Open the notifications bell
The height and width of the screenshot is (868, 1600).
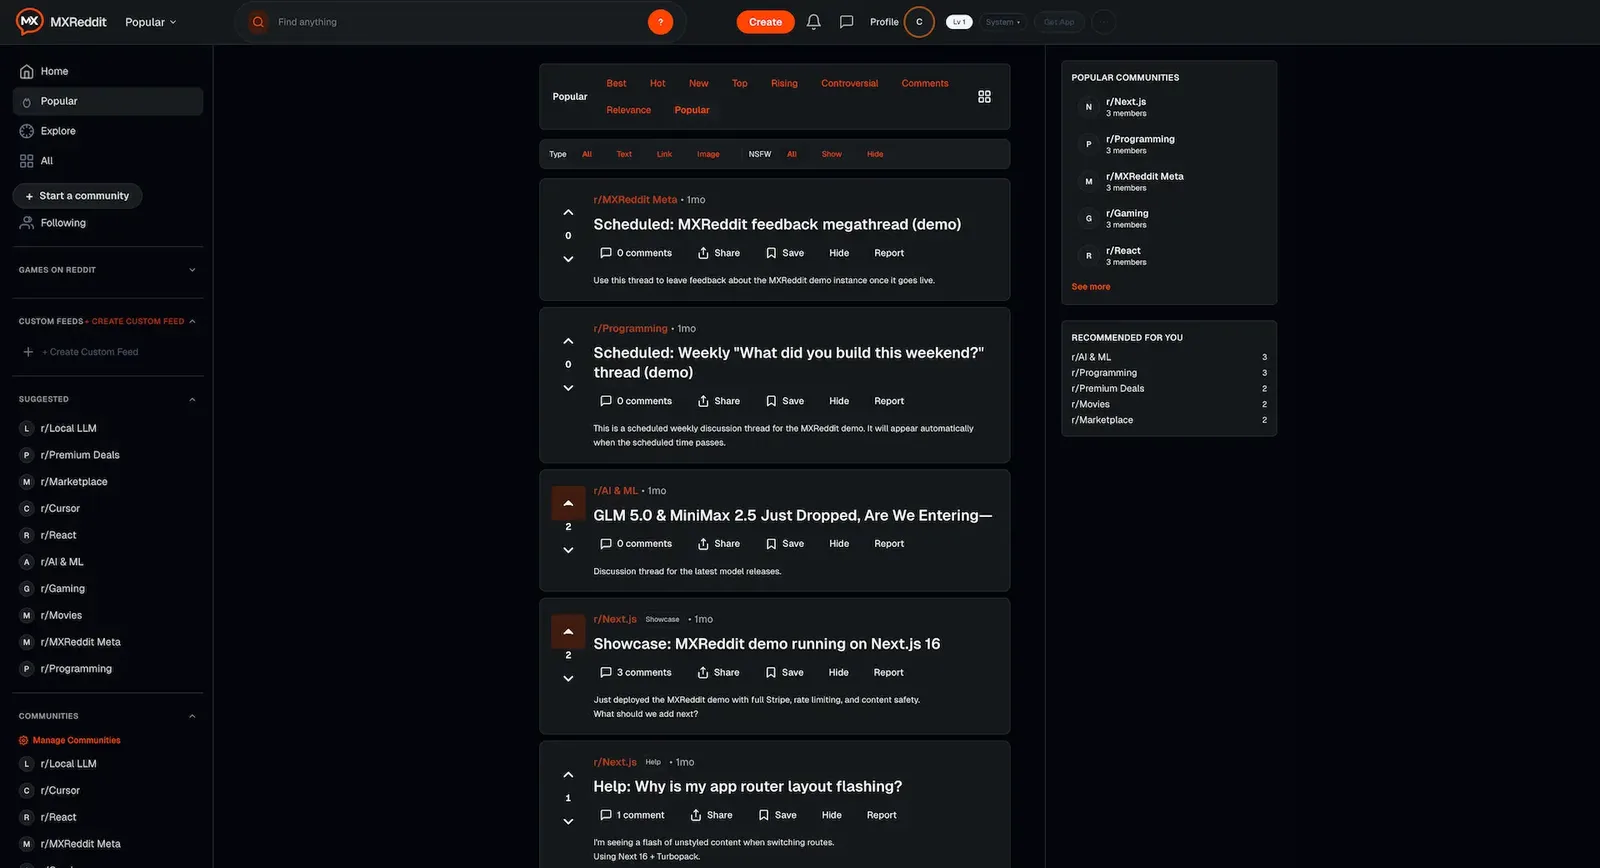click(x=814, y=22)
